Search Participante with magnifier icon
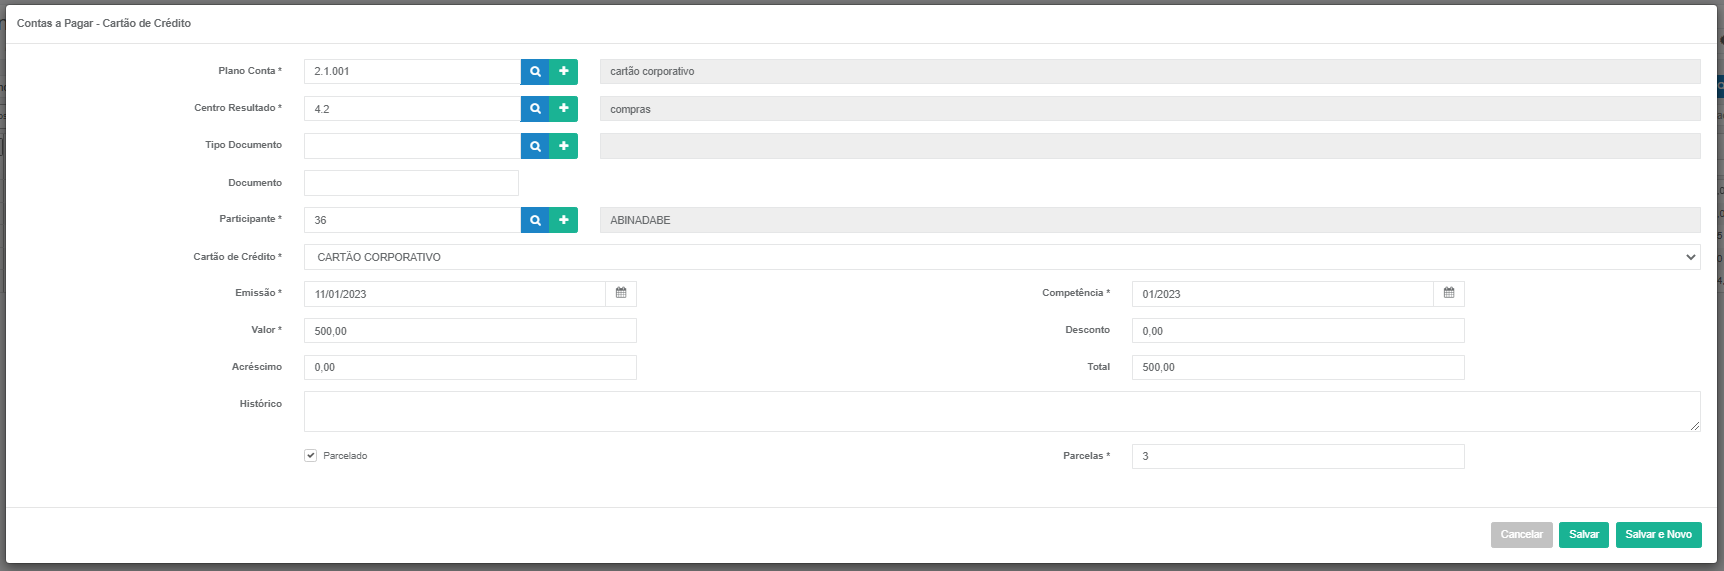 (x=535, y=220)
